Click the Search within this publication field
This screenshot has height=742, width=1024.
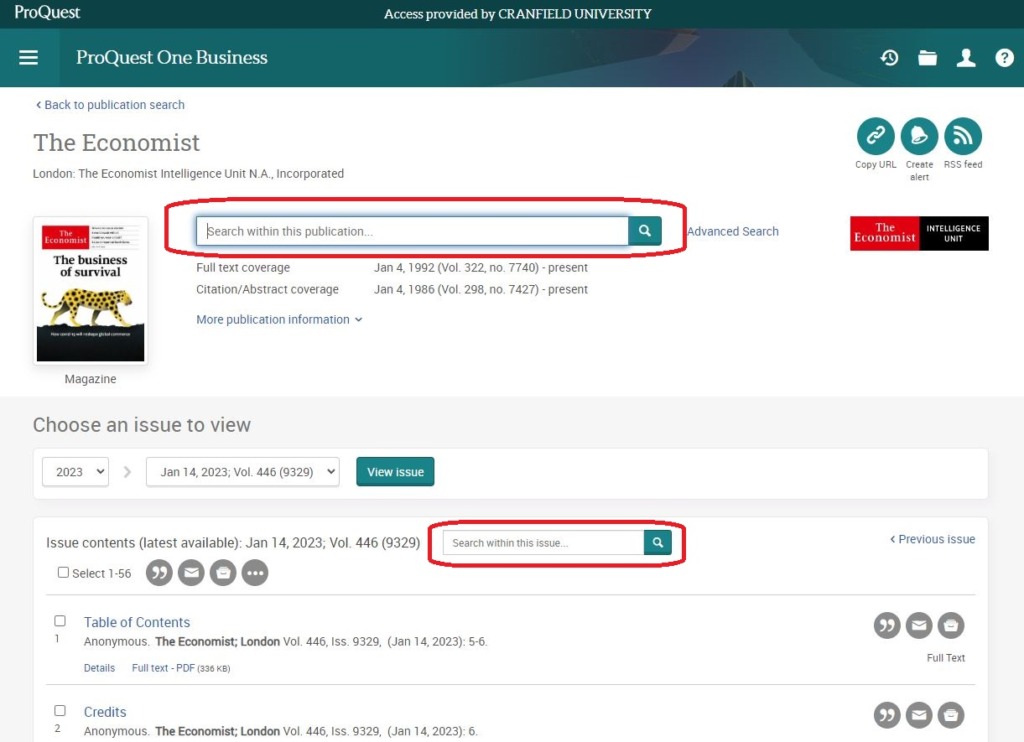[412, 231]
